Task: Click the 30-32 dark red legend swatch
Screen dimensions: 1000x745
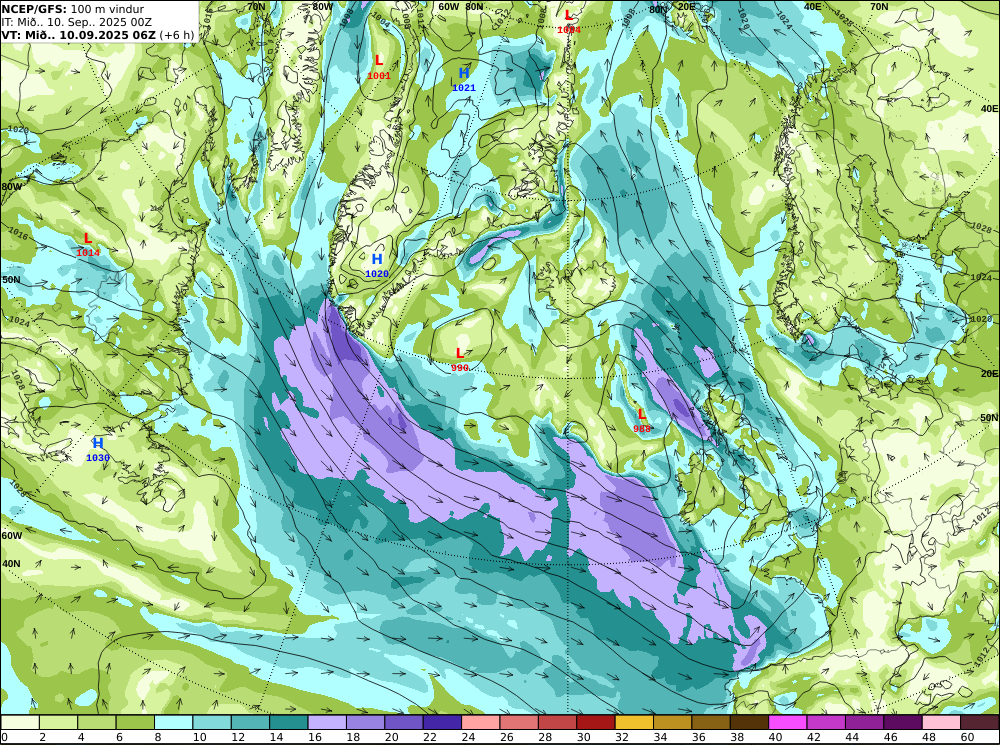Action: pyautogui.click(x=596, y=722)
